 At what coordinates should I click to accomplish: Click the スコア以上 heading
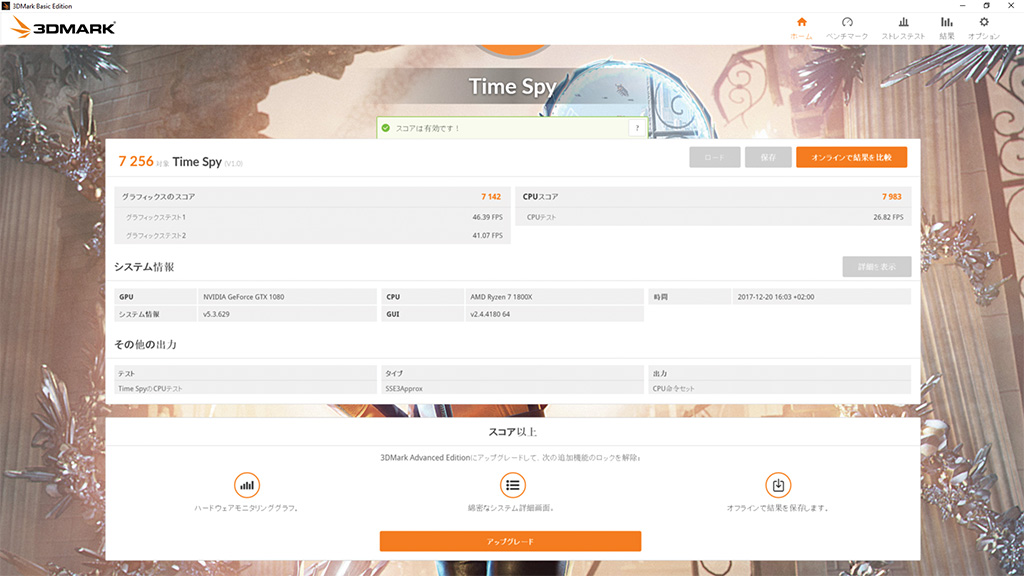coord(513,432)
